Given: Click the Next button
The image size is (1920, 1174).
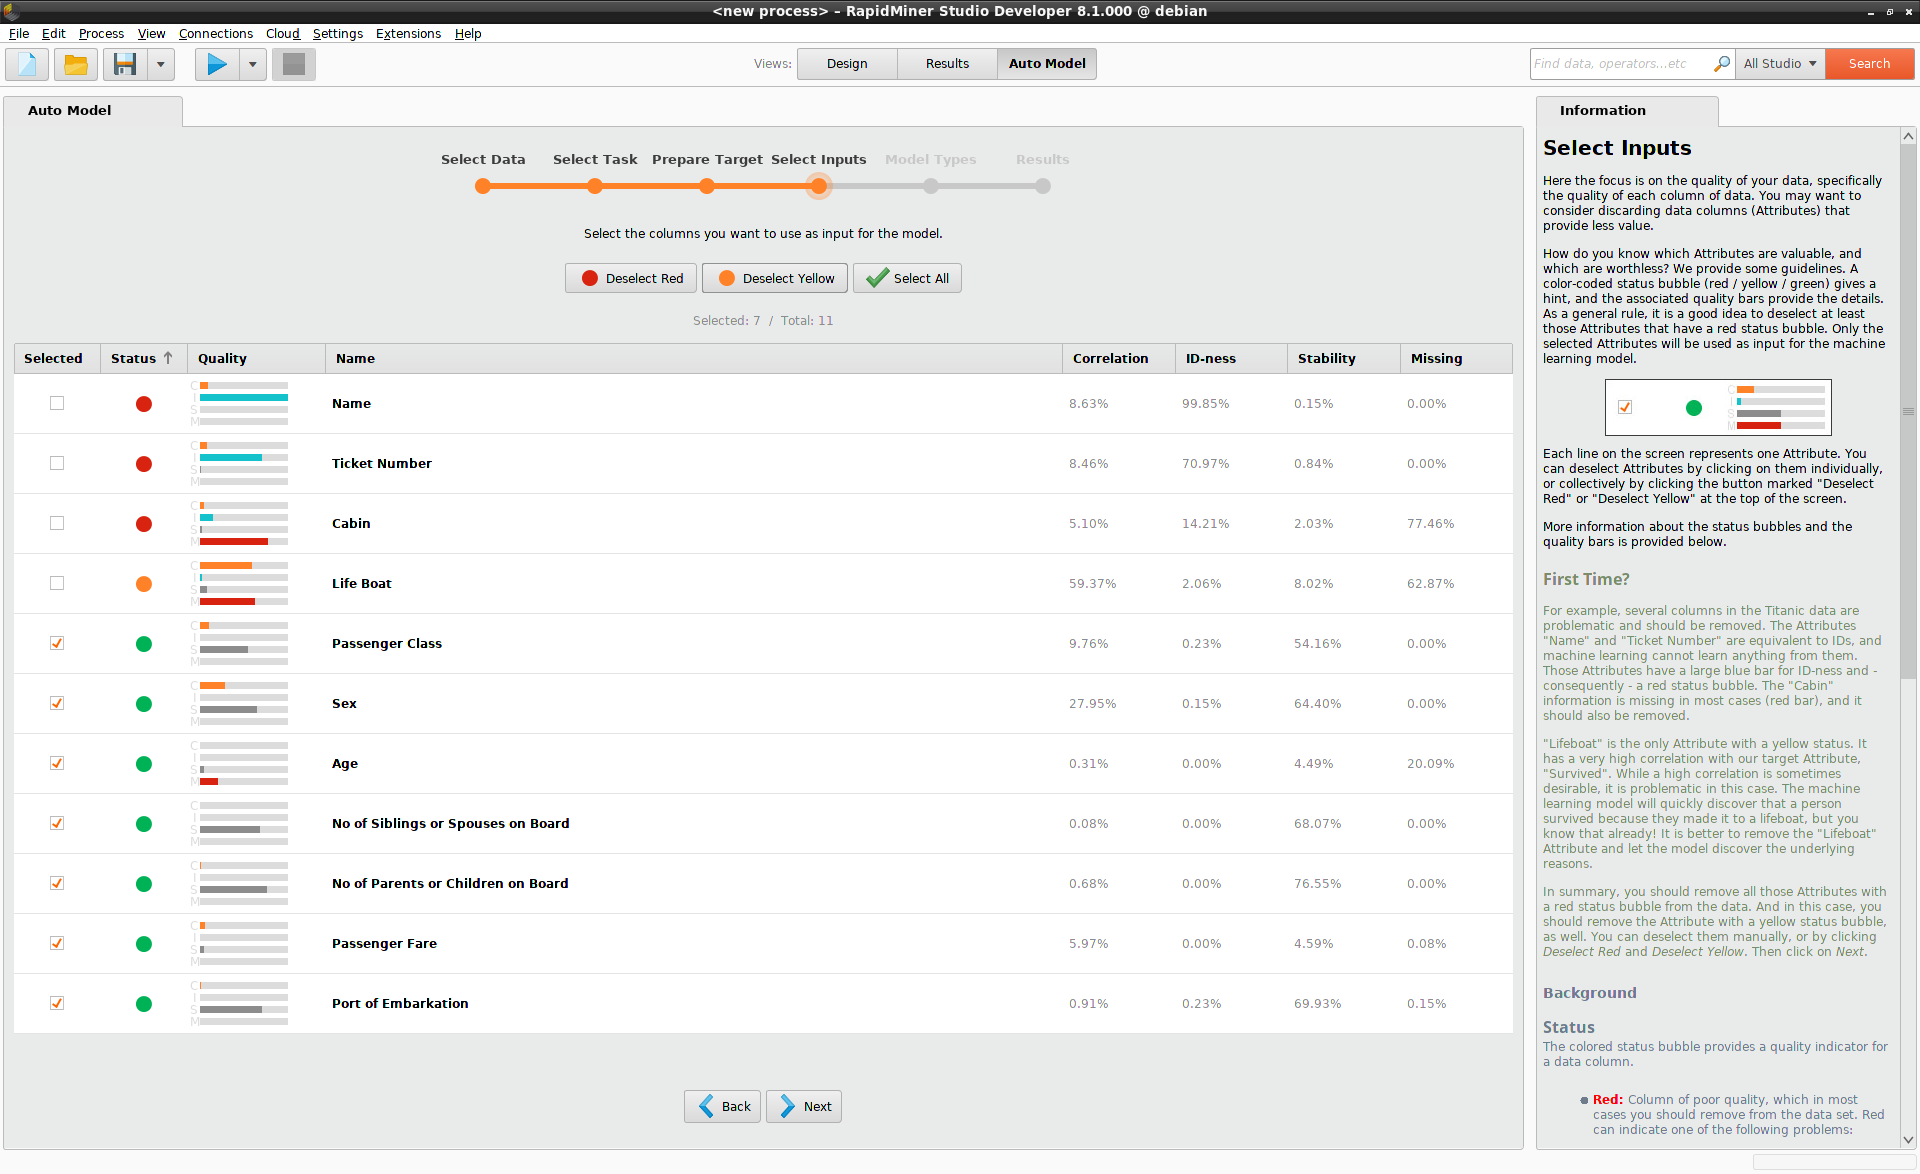Looking at the screenshot, I should click(803, 1106).
